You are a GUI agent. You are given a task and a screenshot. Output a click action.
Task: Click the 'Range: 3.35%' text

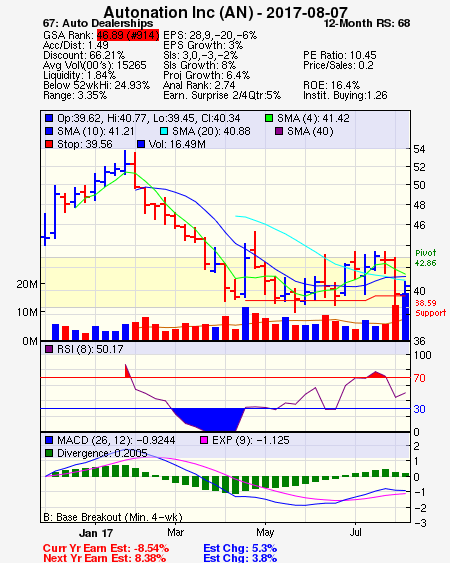tap(75, 96)
